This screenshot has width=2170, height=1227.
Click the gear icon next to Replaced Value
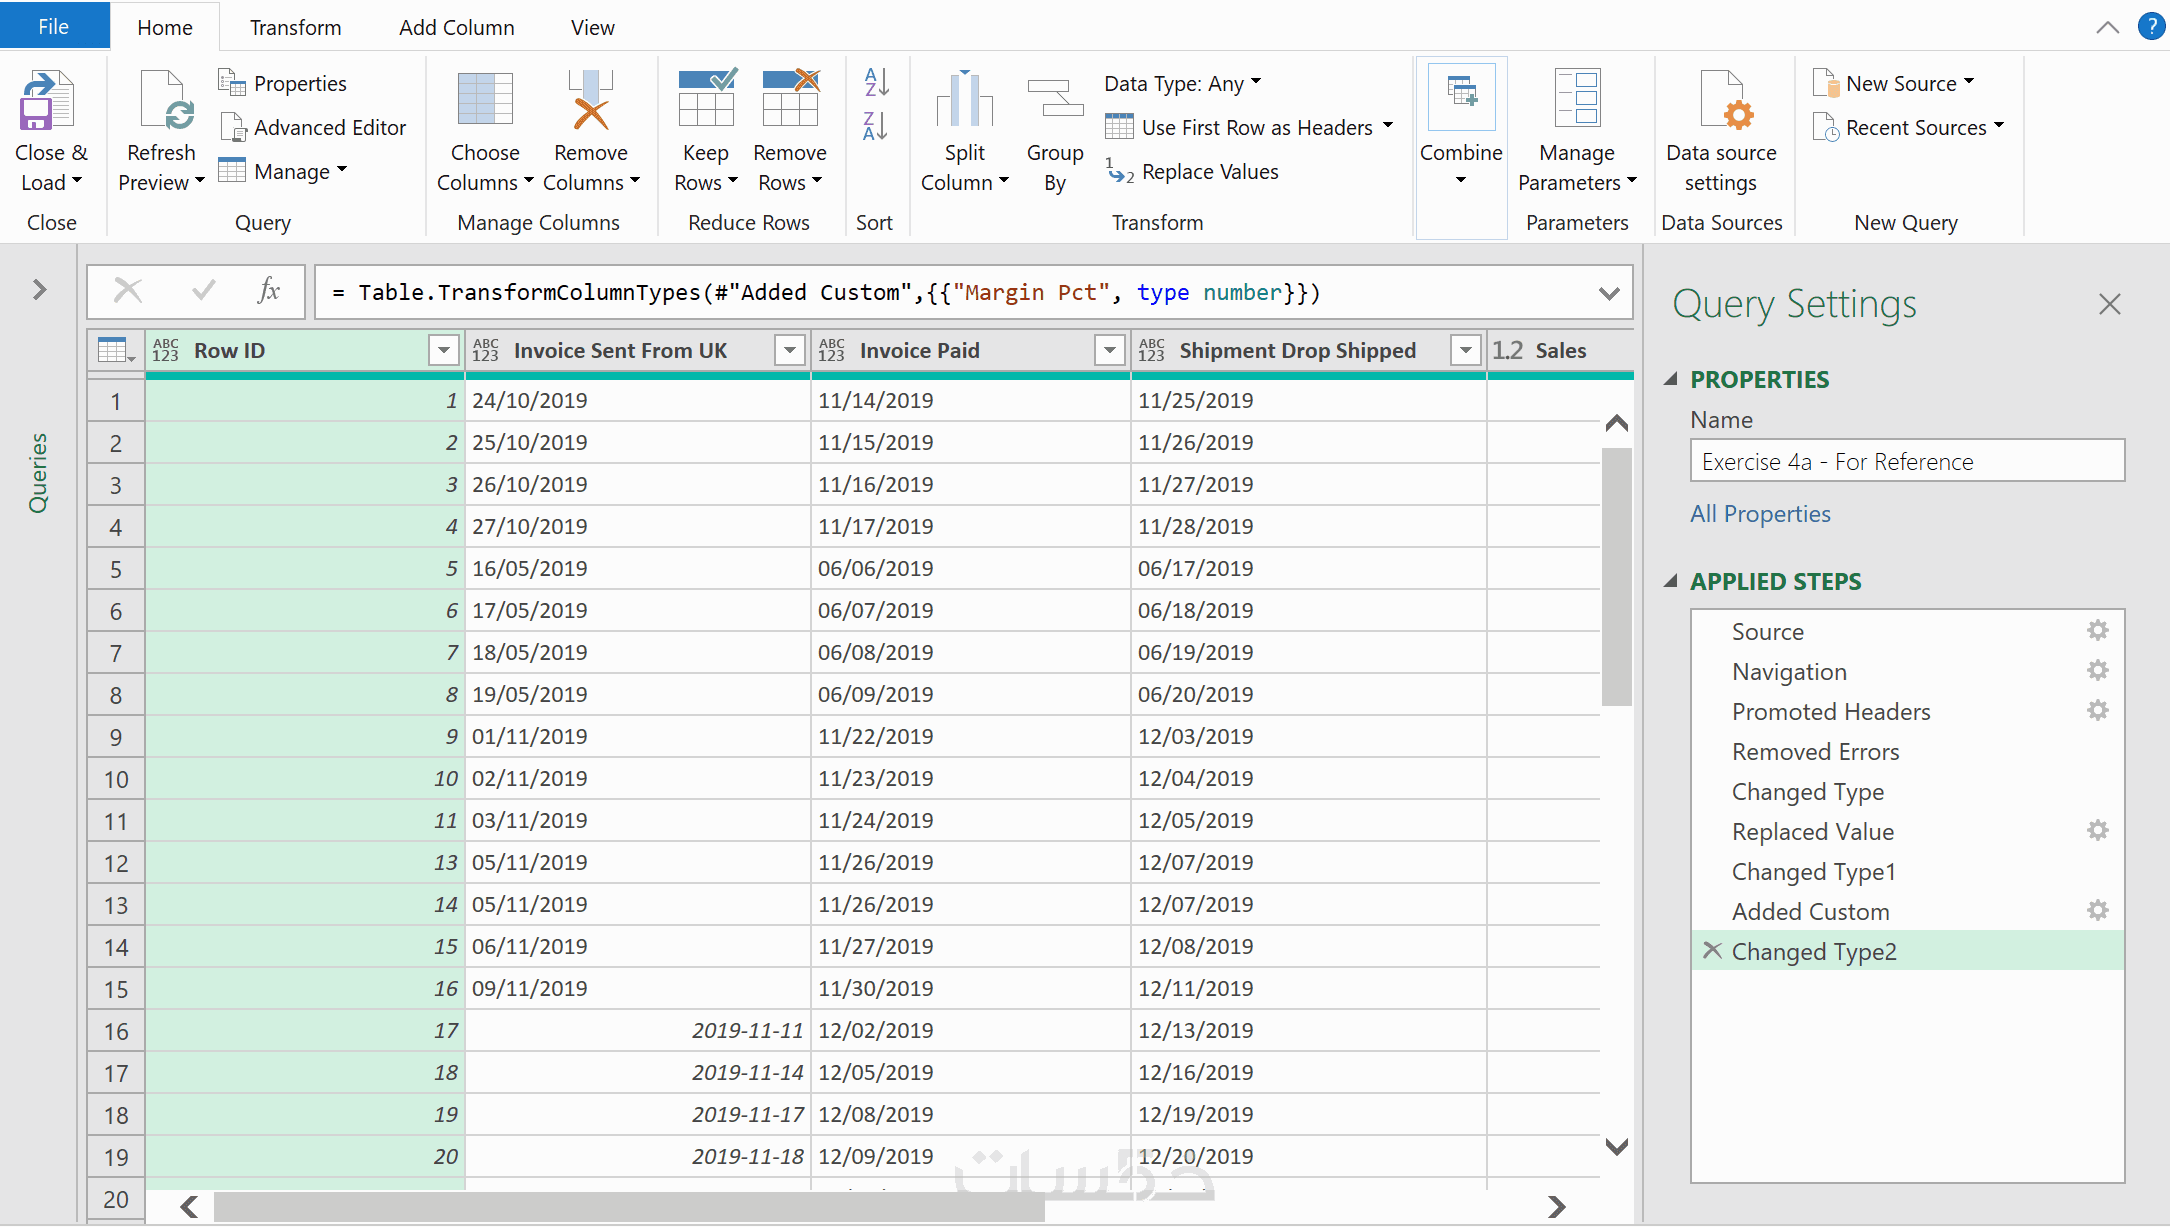(2097, 830)
